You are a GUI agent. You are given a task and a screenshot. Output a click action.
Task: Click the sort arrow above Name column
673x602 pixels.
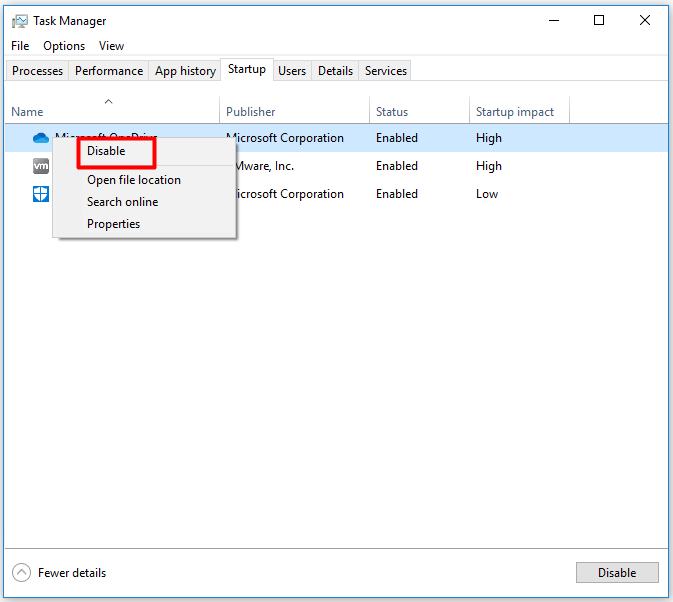109,102
